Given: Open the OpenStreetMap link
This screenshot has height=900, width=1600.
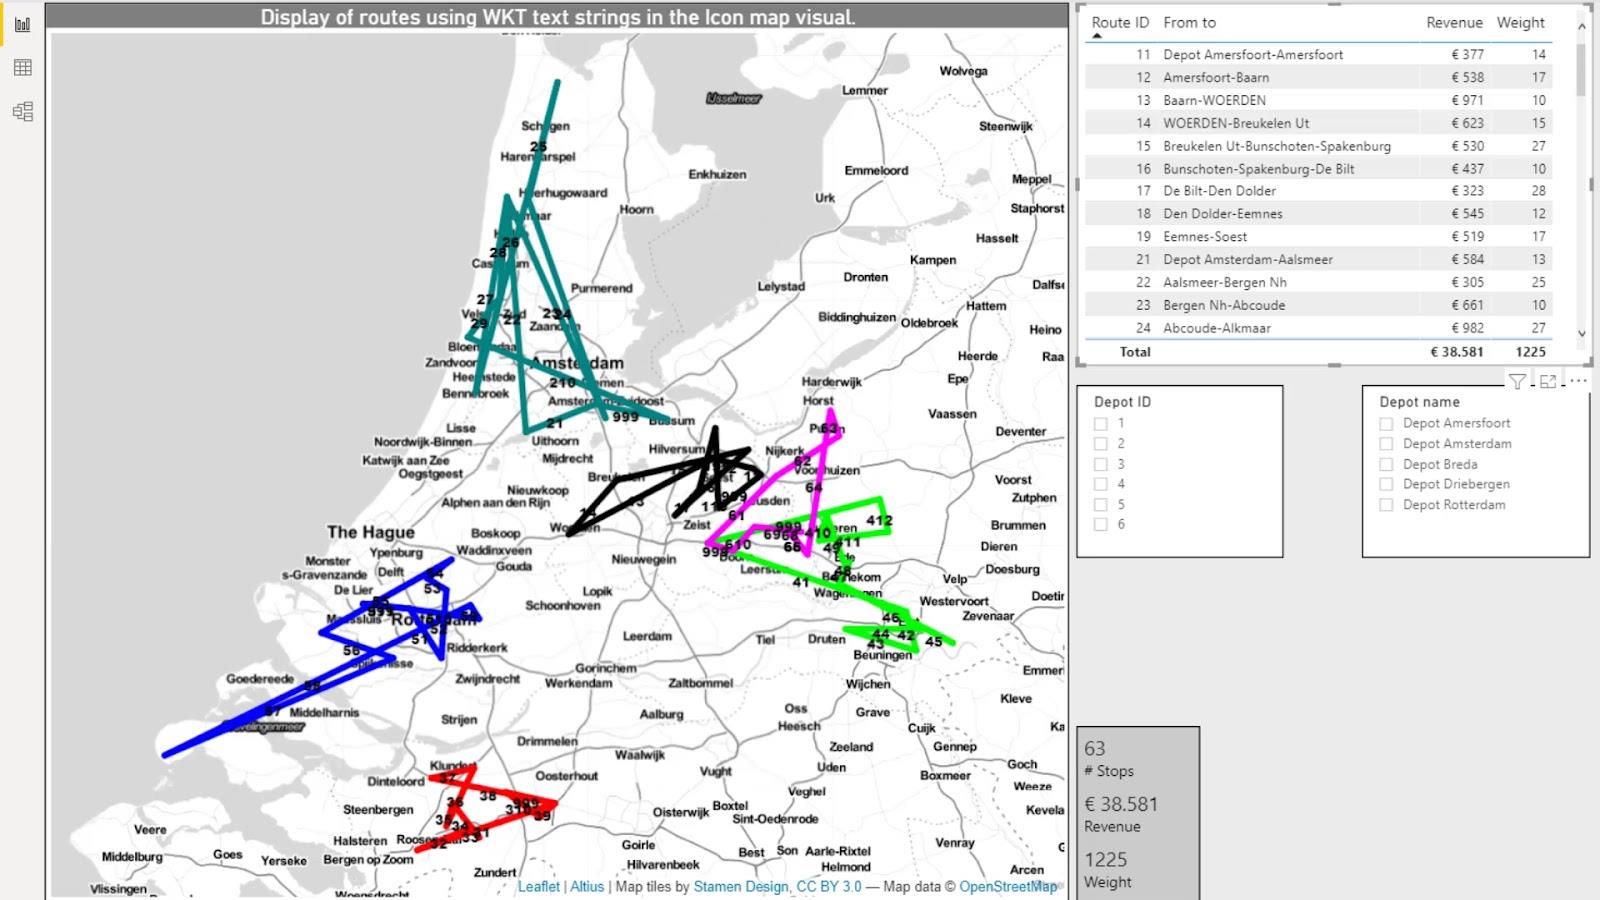Looking at the screenshot, I should (x=1008, y=886).
